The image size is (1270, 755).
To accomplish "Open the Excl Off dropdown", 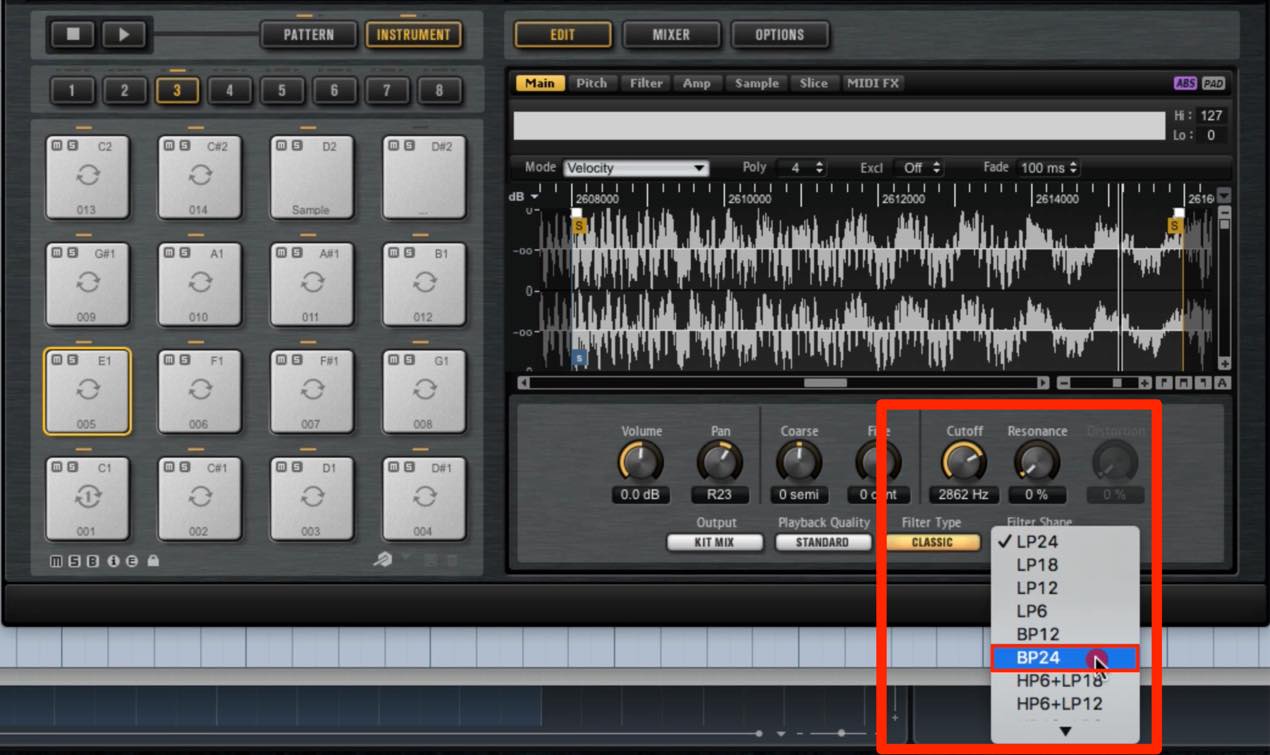I will pos(917,168).
